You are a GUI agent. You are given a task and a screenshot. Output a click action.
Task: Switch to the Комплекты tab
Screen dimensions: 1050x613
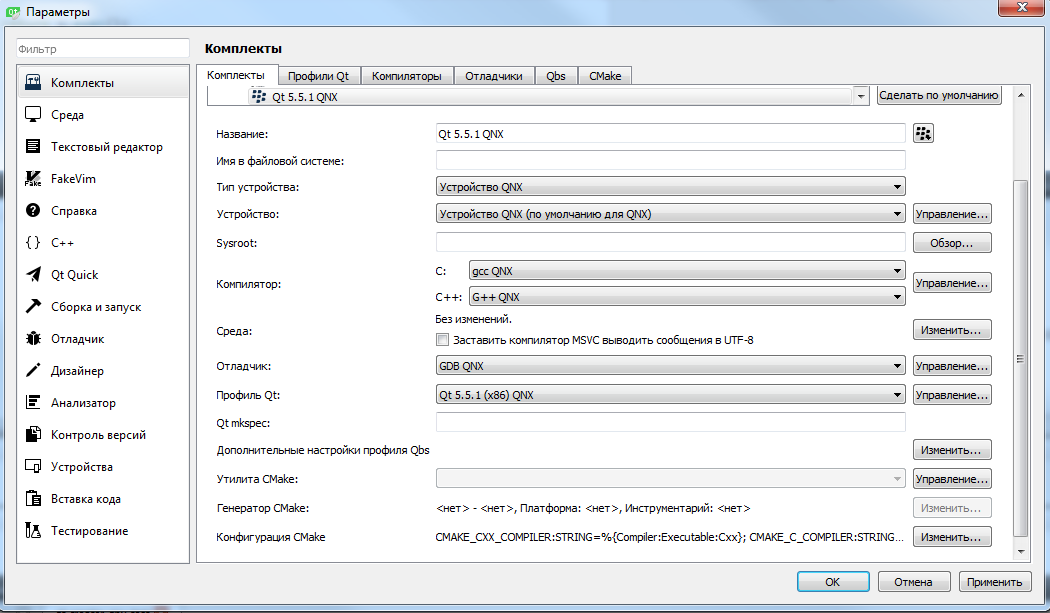pos(236,75)
